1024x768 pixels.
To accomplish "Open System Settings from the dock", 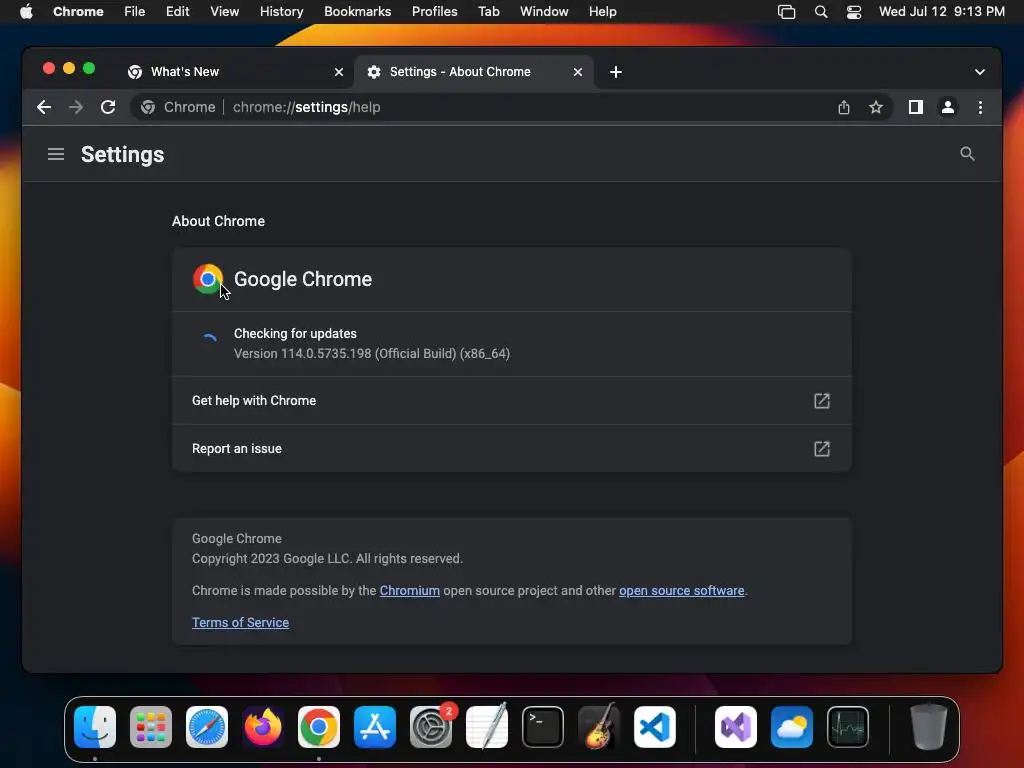I will point(431,727).
